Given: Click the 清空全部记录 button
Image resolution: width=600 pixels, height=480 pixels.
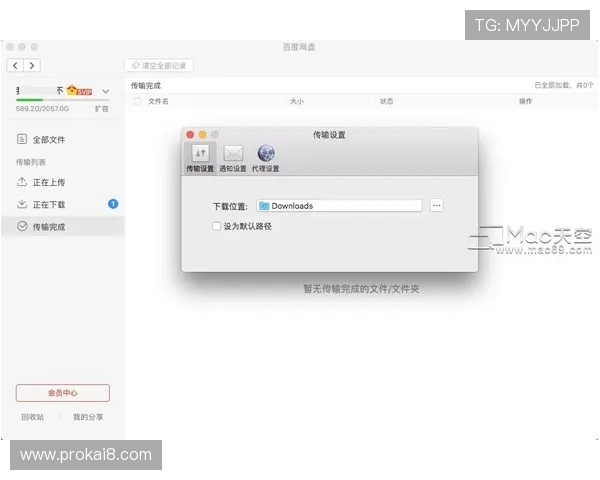Looking at the screenshot, I should click(160, 65).
